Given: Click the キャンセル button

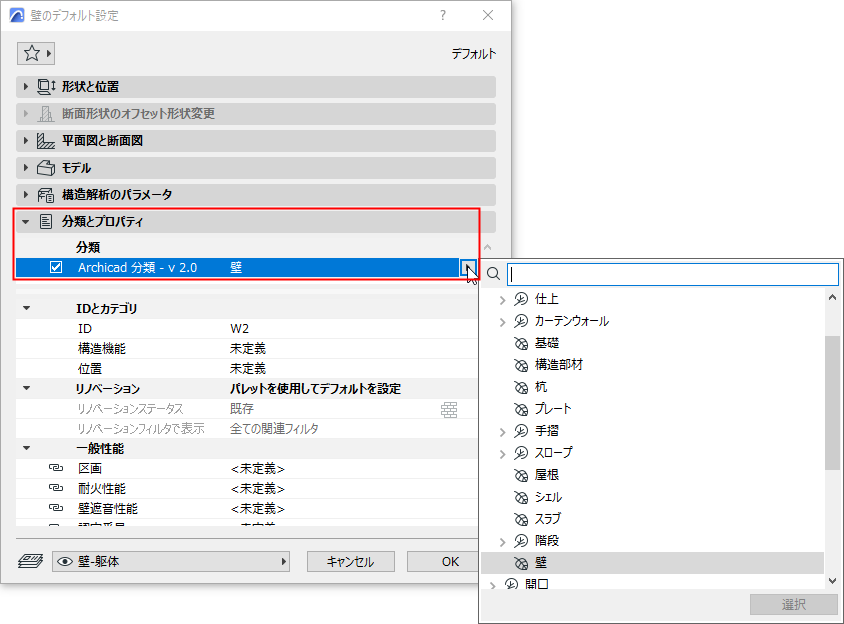Looking at the screenshot, I should pyautogui.click(x=350, y=562).
